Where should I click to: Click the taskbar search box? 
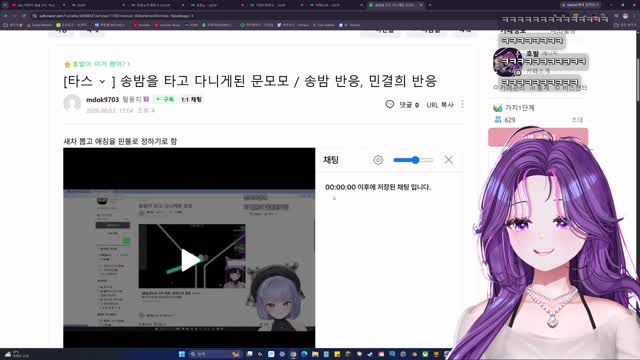pos(215,354)
